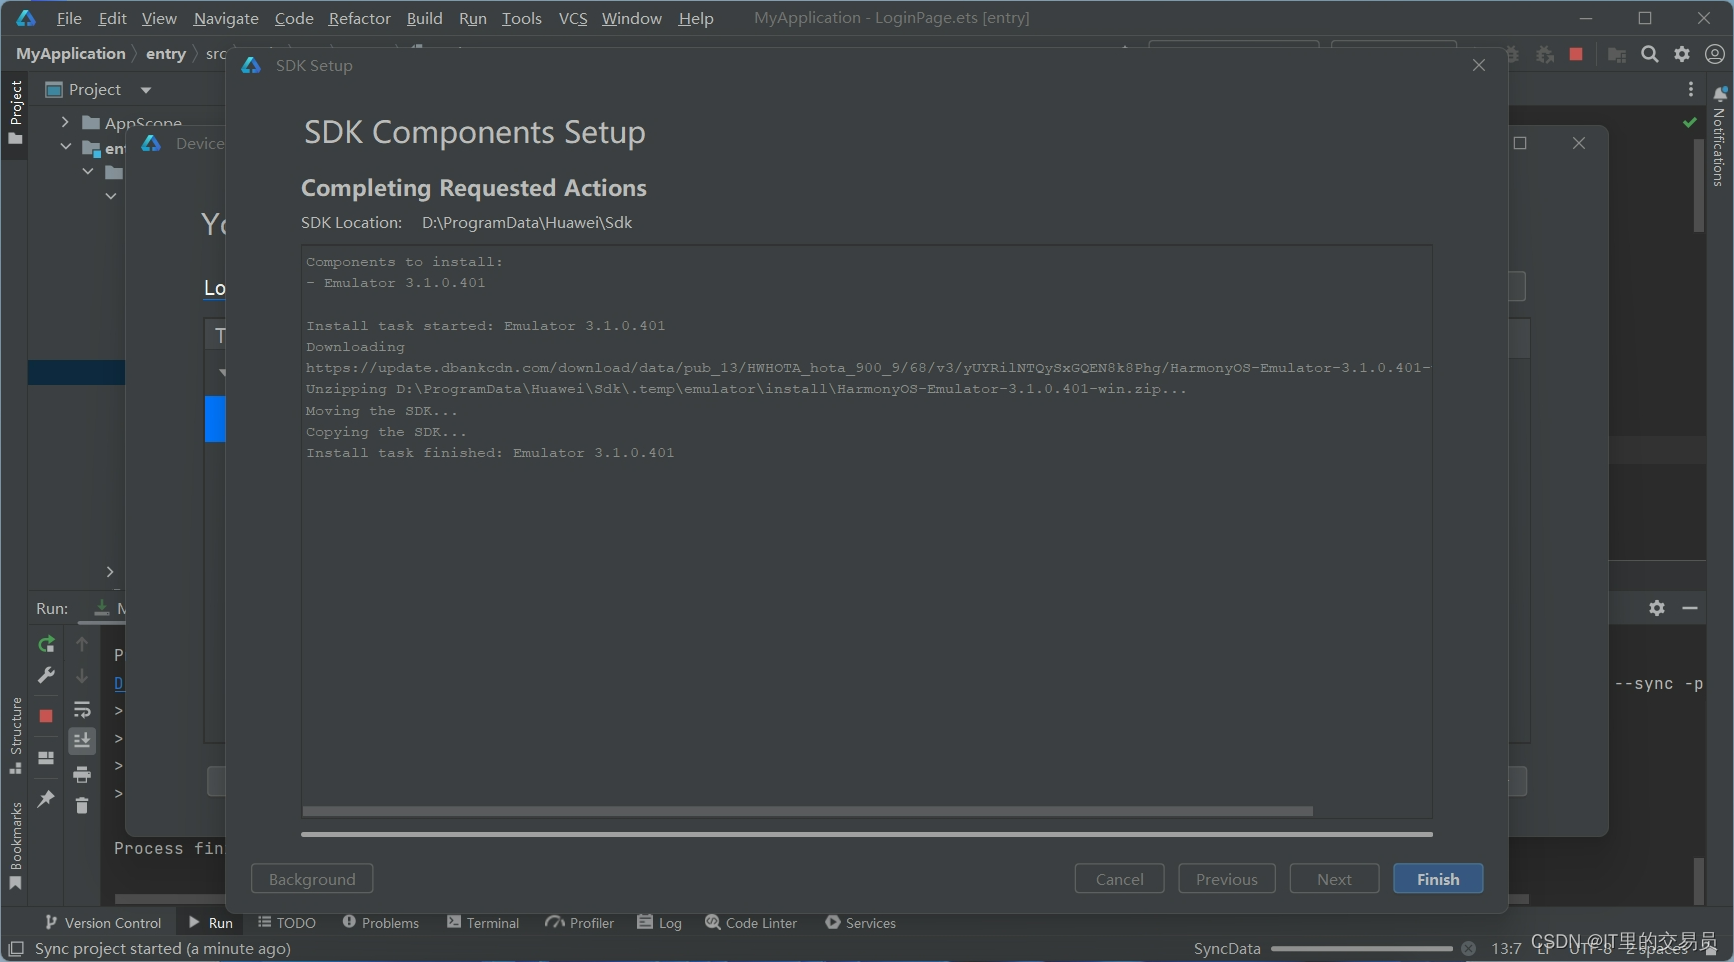Screen dimensions: 1734x962
Task: Open the File menu
Action: coord(69,18)
